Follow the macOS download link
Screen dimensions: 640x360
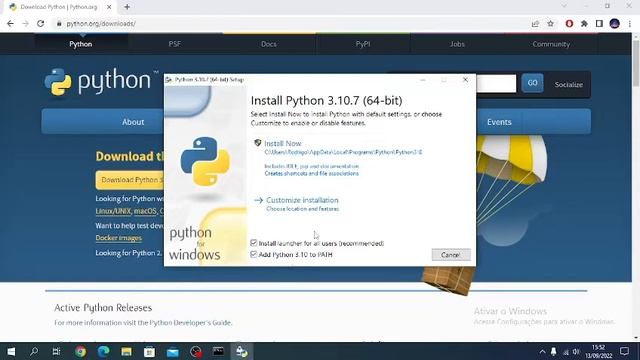click(145, 211)
